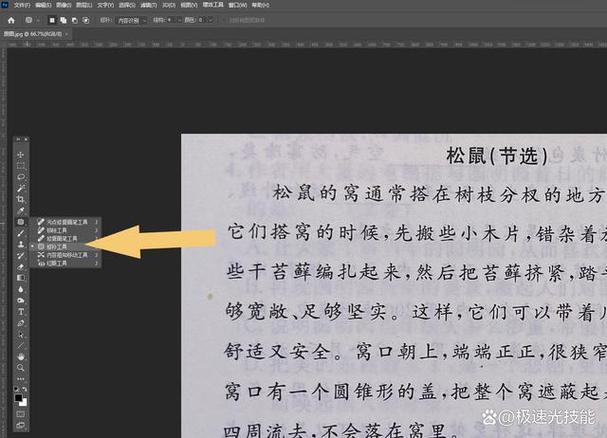This screenshot has width=607, height=438.
Task: Select the Magic Wand tool
Action: coord(21,189)
